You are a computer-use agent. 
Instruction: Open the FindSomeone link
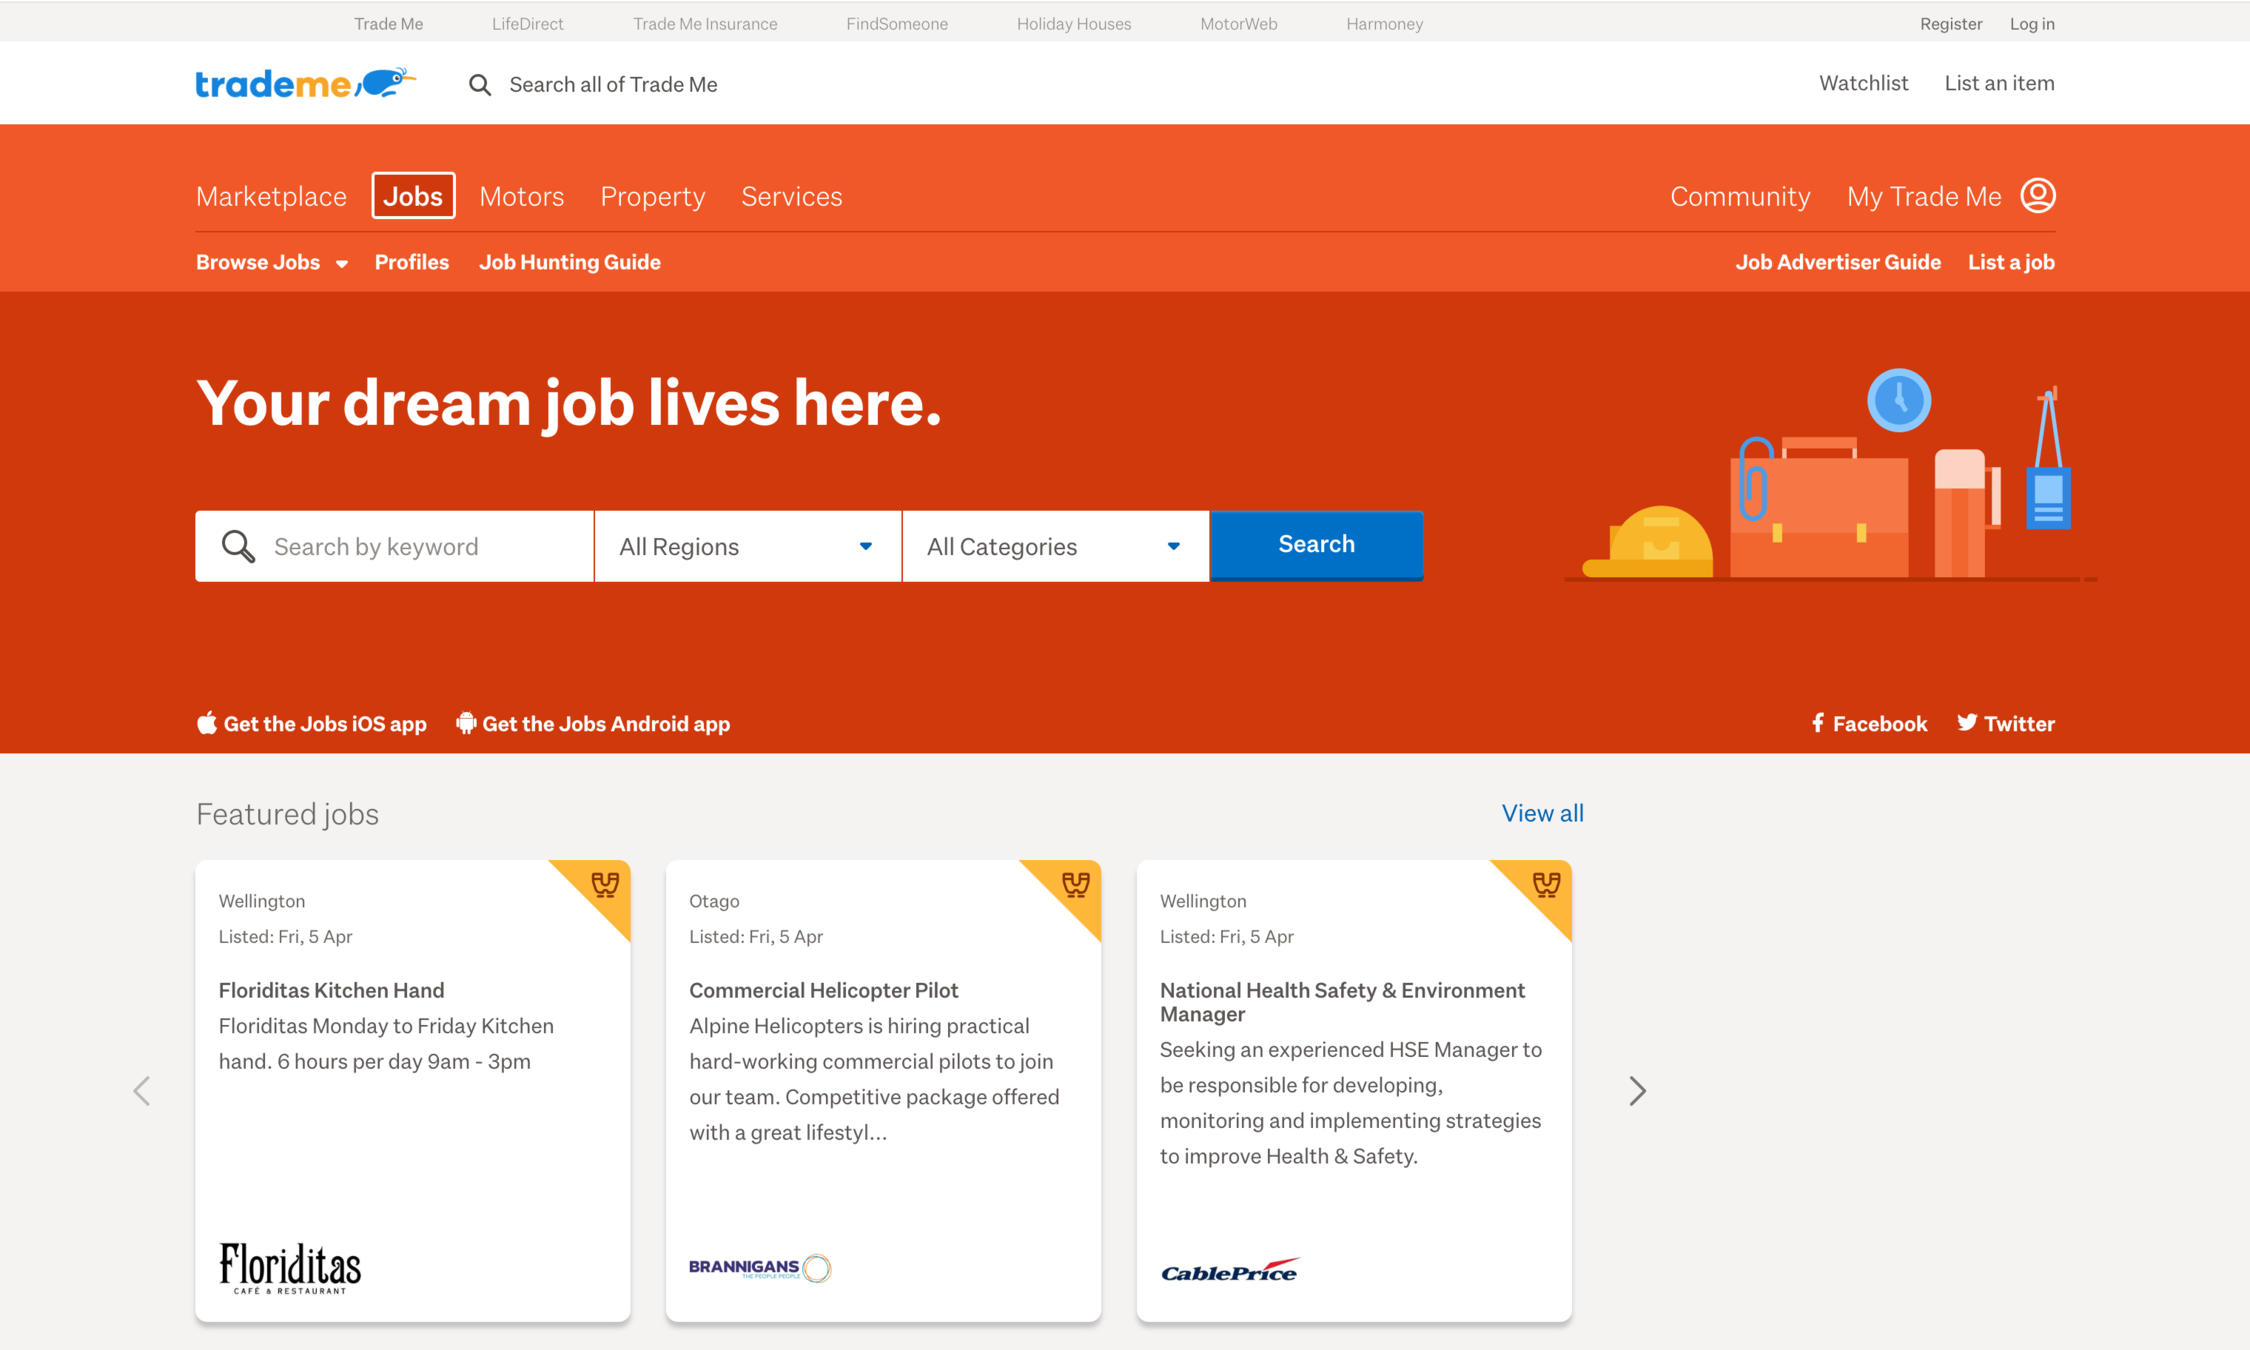pos(897,23)
